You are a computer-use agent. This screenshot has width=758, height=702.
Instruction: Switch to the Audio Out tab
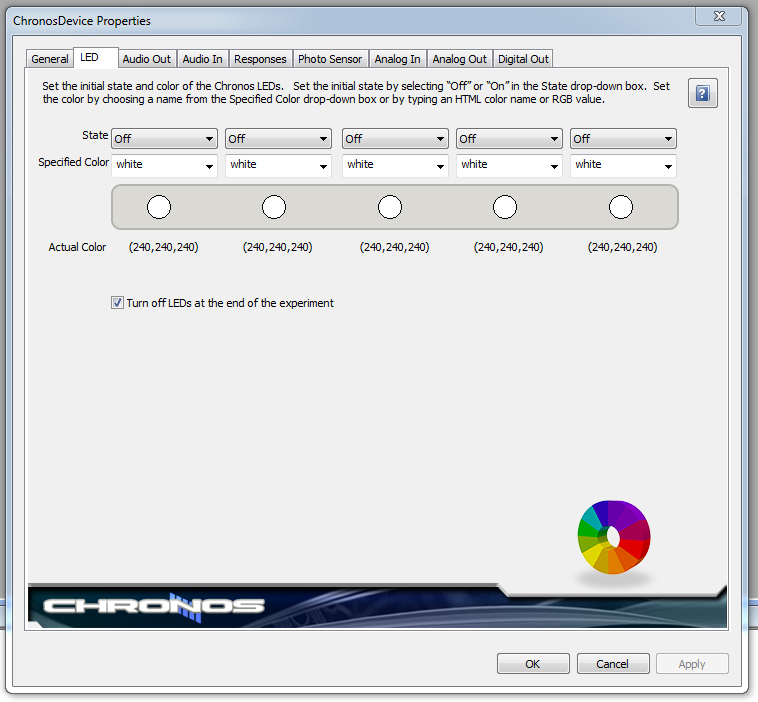coord(147,59)
